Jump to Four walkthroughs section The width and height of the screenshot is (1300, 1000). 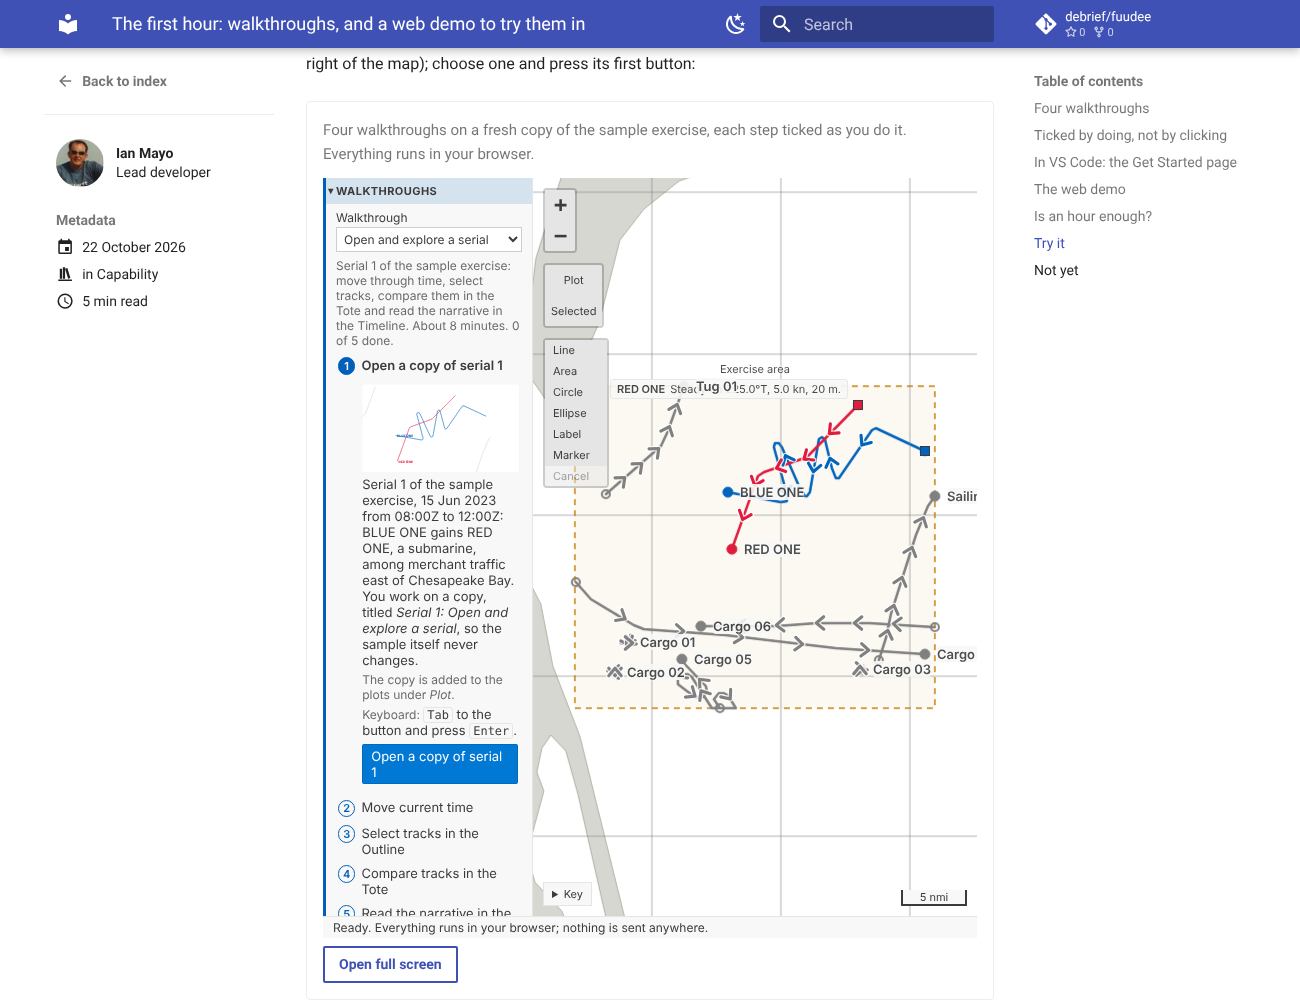1091,108
